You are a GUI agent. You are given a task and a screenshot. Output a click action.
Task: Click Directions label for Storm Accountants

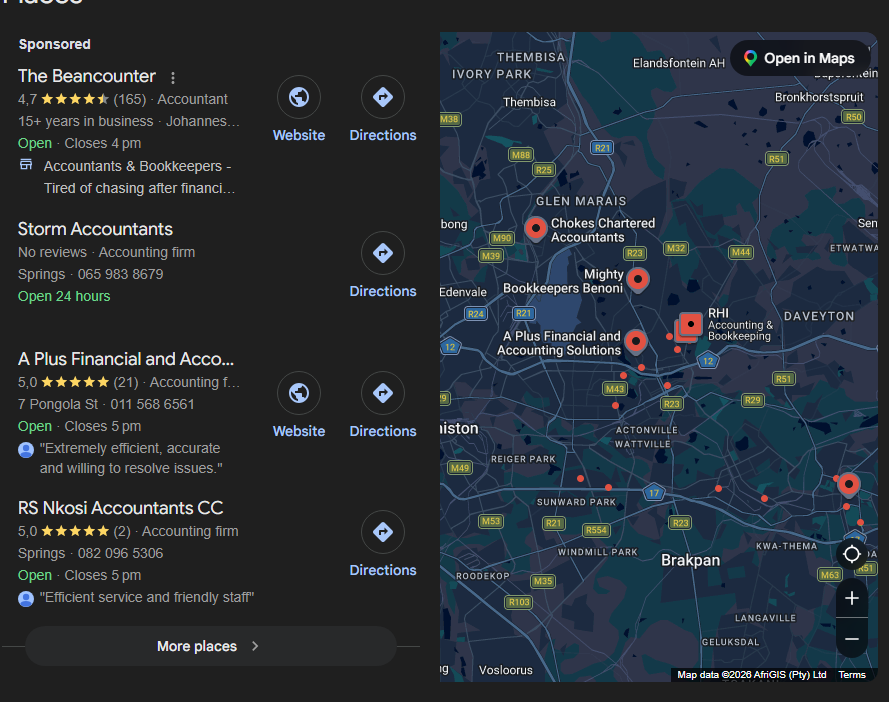[383, 291]
